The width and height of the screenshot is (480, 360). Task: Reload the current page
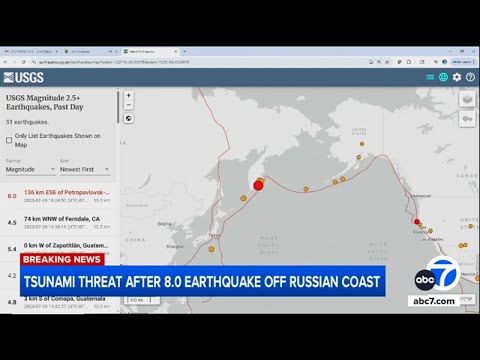click(24, 62)
